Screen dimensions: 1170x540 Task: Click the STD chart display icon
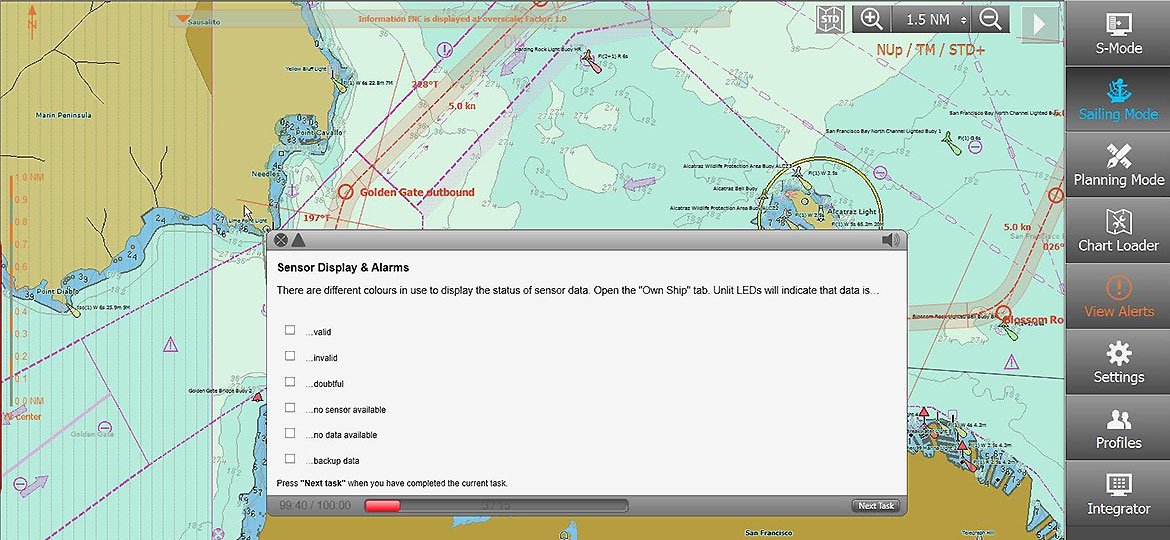point(830,20)
